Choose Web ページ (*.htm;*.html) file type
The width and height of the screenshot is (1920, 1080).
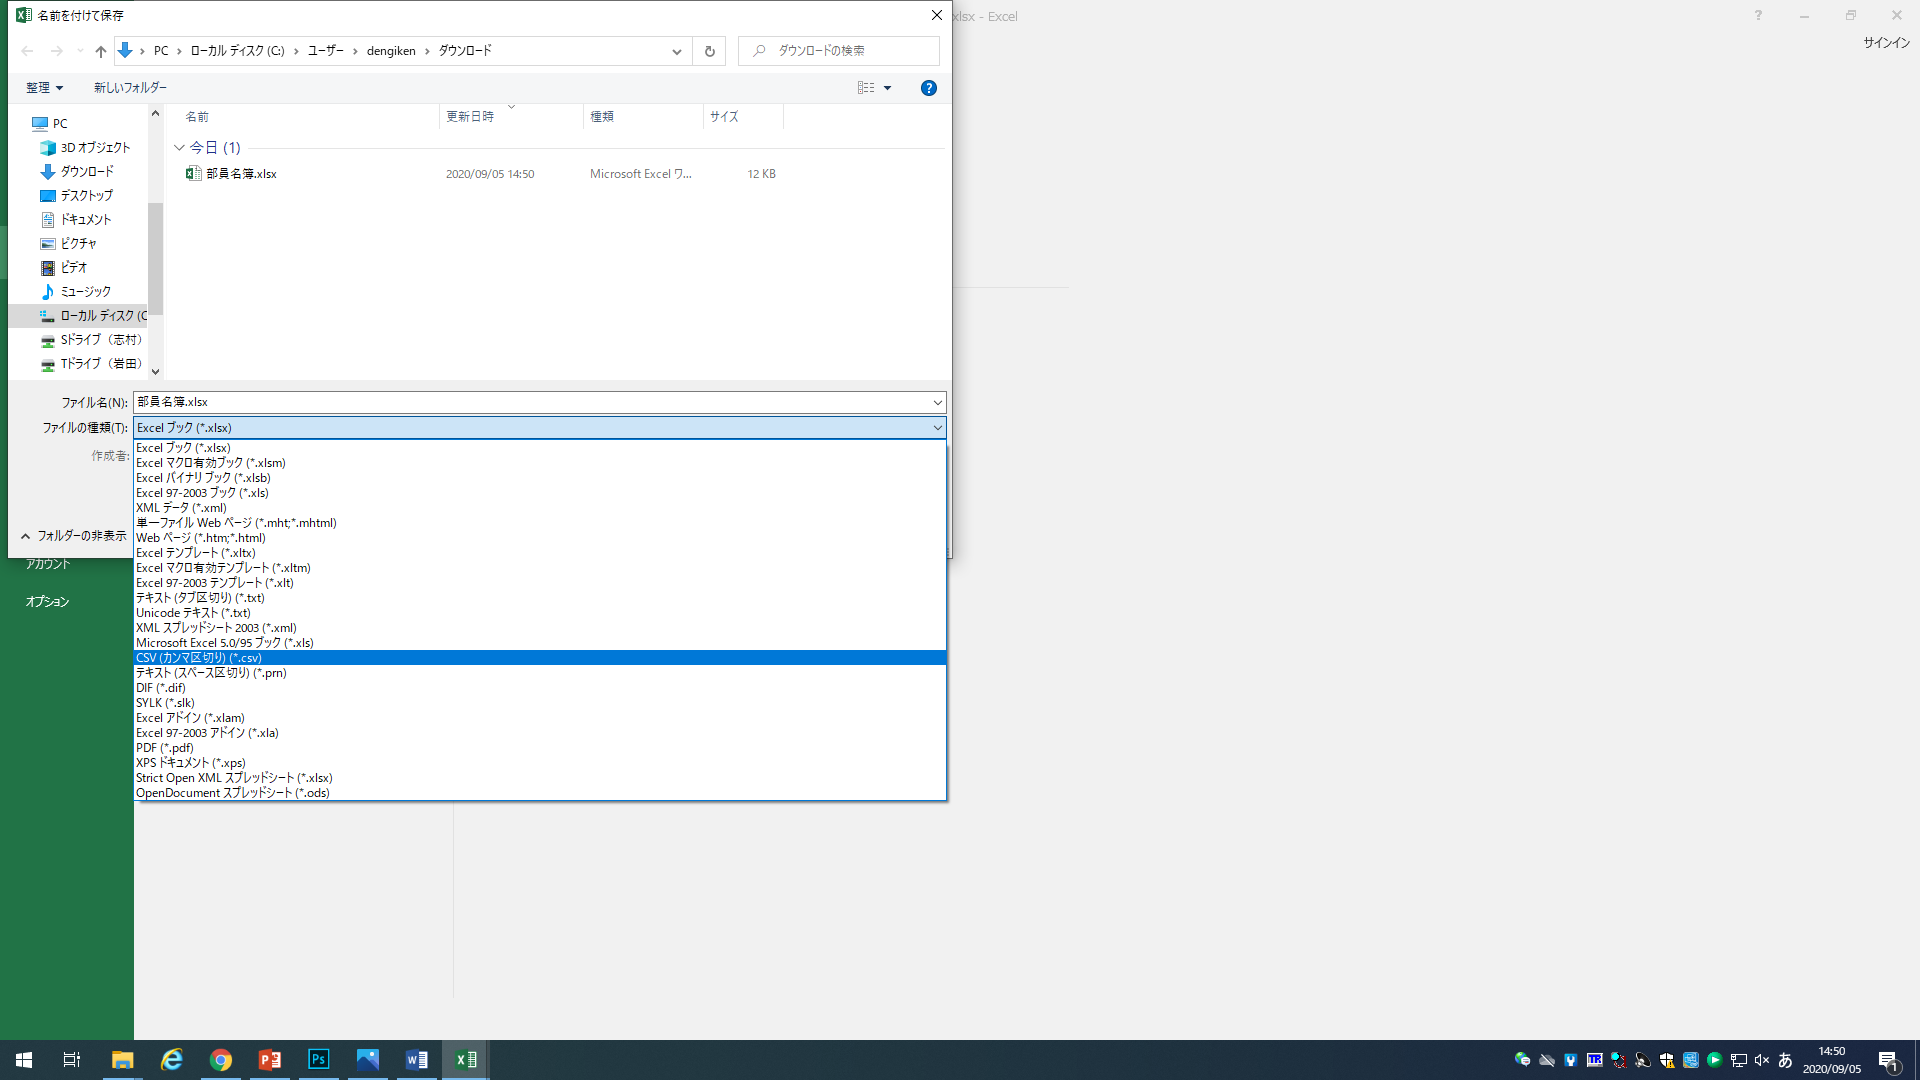540,538
